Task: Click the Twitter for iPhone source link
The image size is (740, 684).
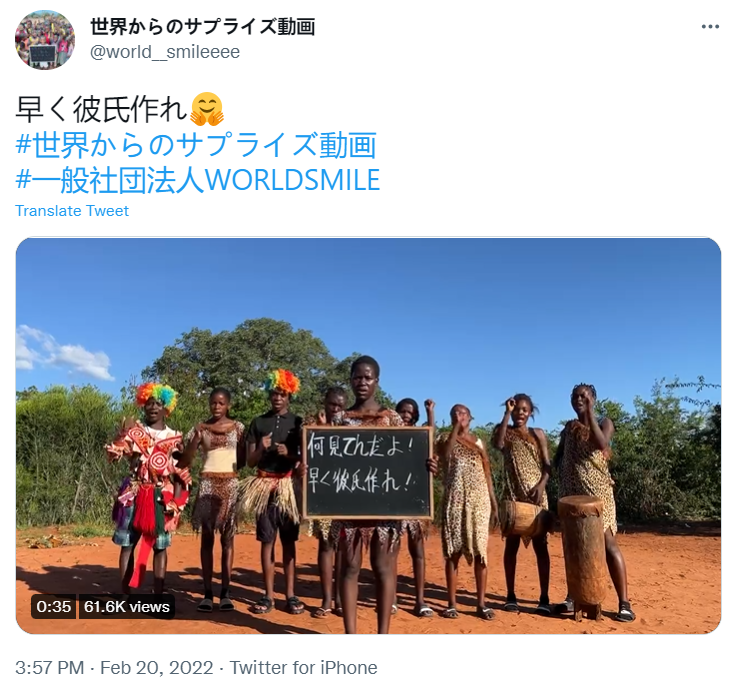Action: [x=303, y=667]
